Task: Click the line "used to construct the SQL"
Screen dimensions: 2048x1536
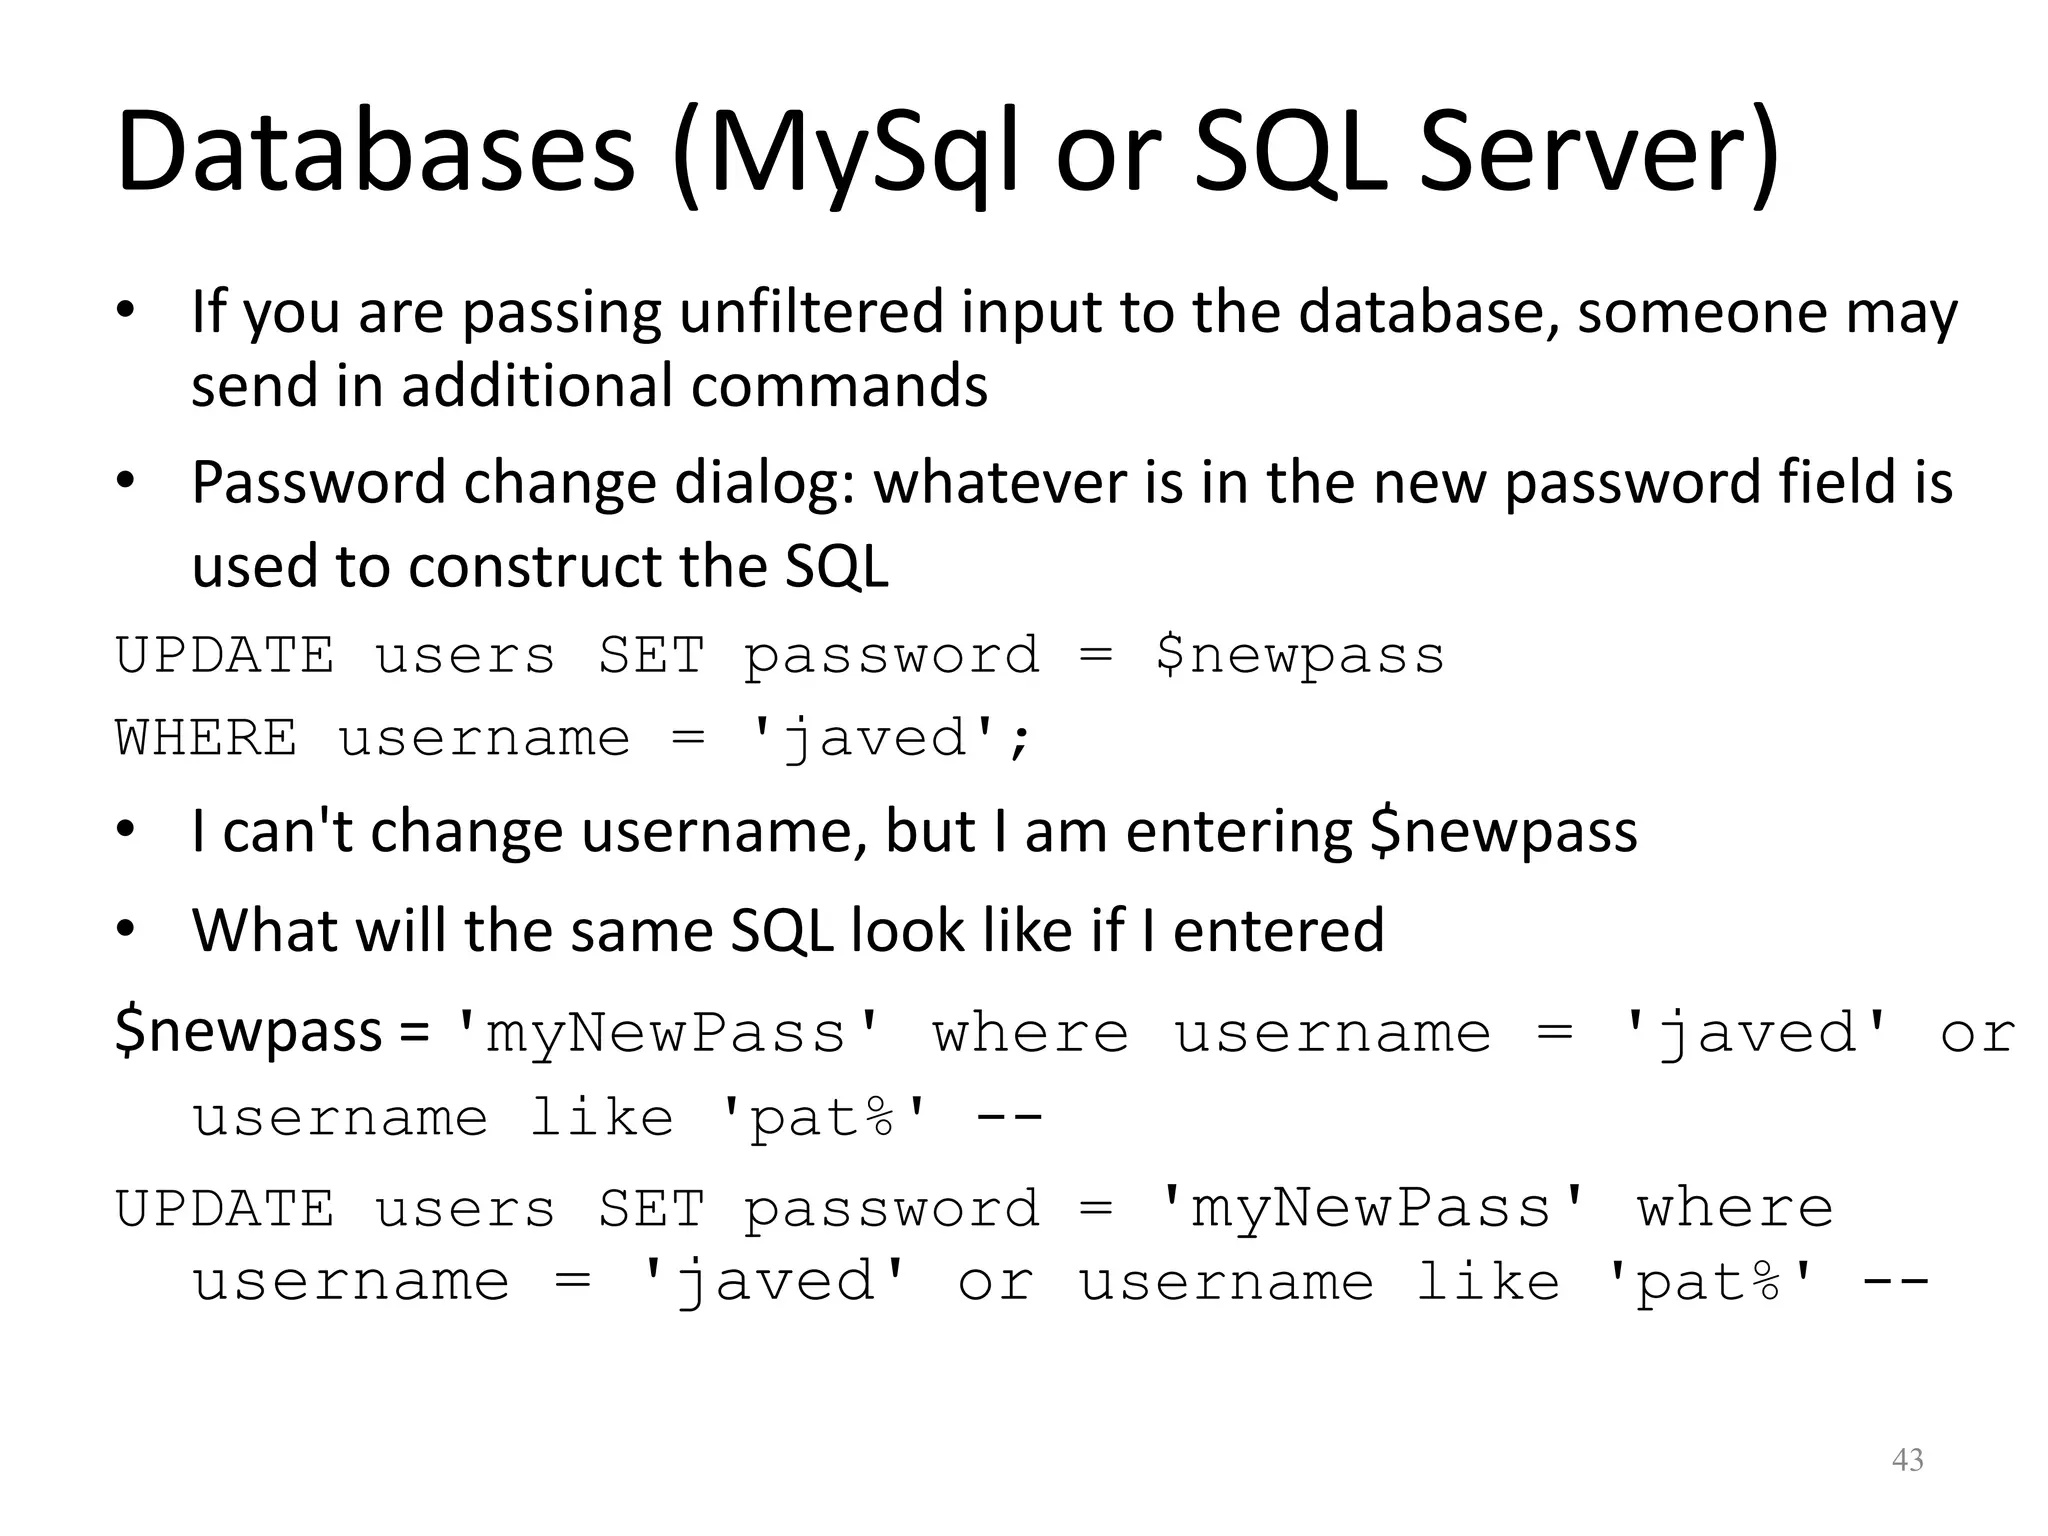Action: coord(540,566)
